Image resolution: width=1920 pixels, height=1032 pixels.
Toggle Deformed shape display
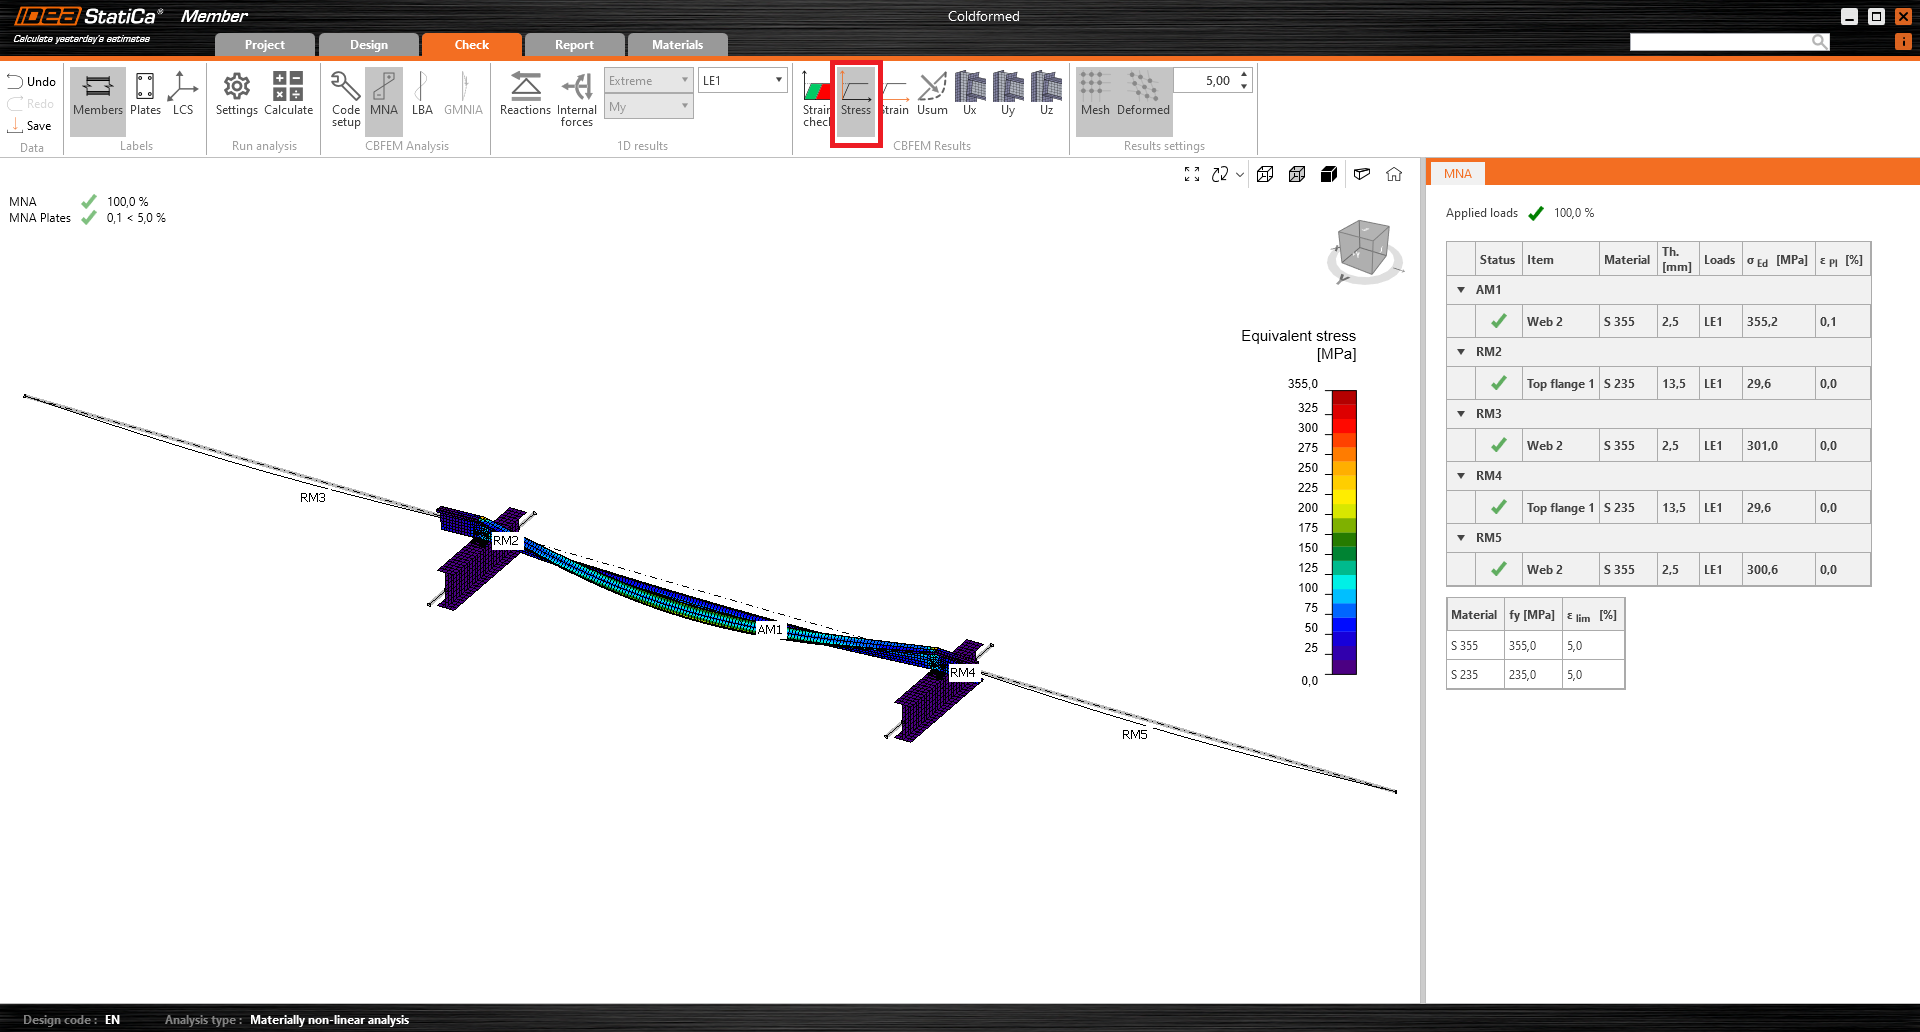coord(1143,94)
